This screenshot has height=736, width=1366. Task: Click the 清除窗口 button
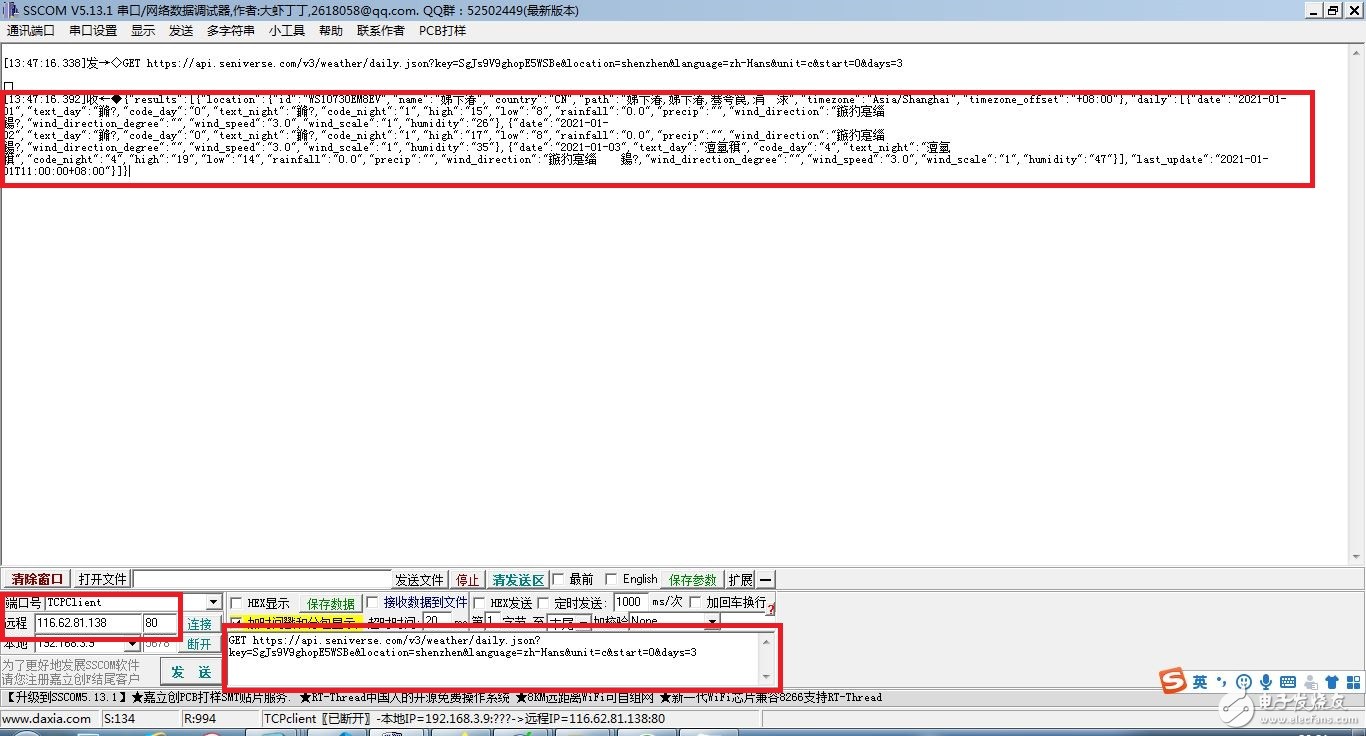pos(37,580)
